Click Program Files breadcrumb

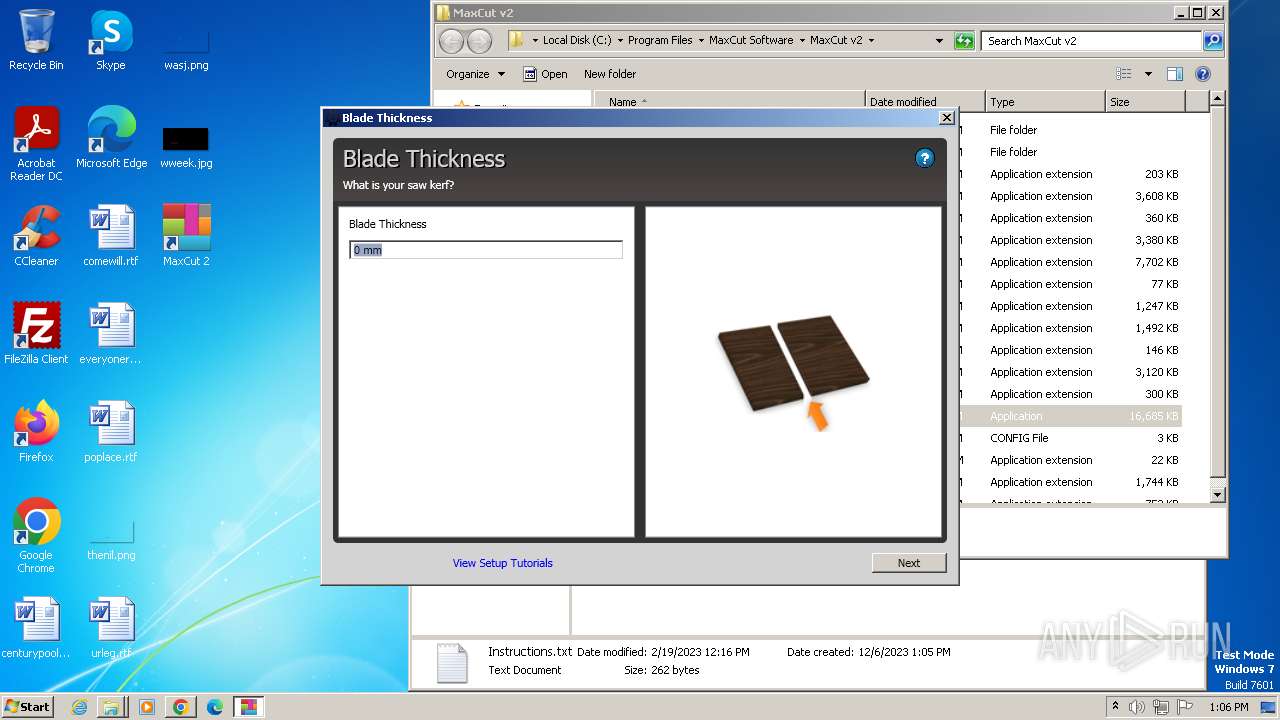660,41
